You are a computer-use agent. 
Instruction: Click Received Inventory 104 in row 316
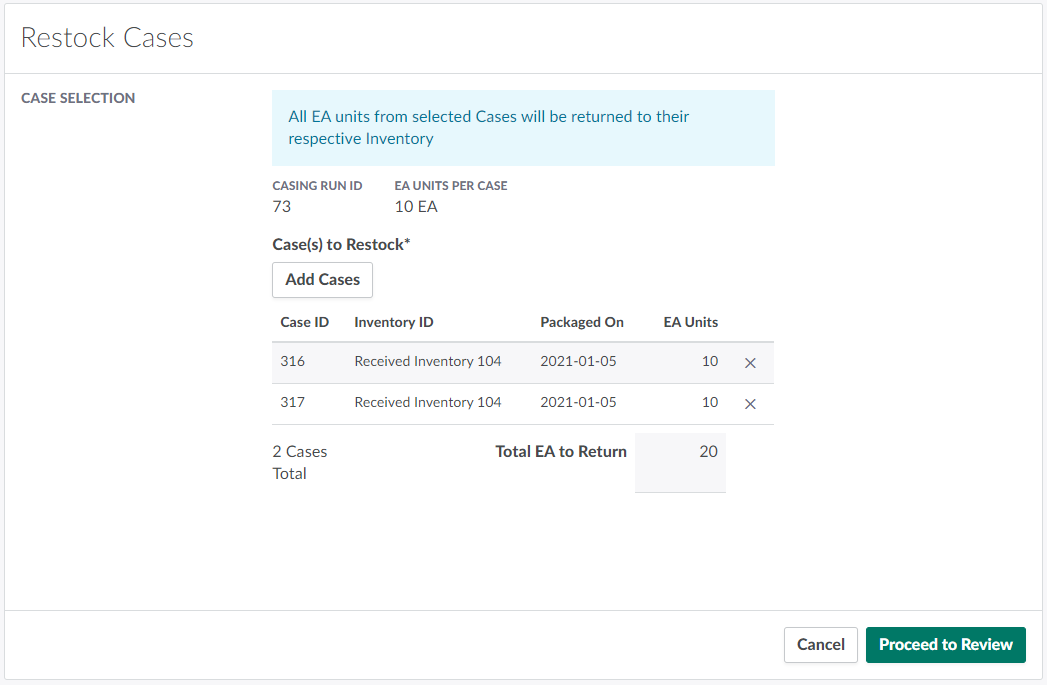(427, 361)
